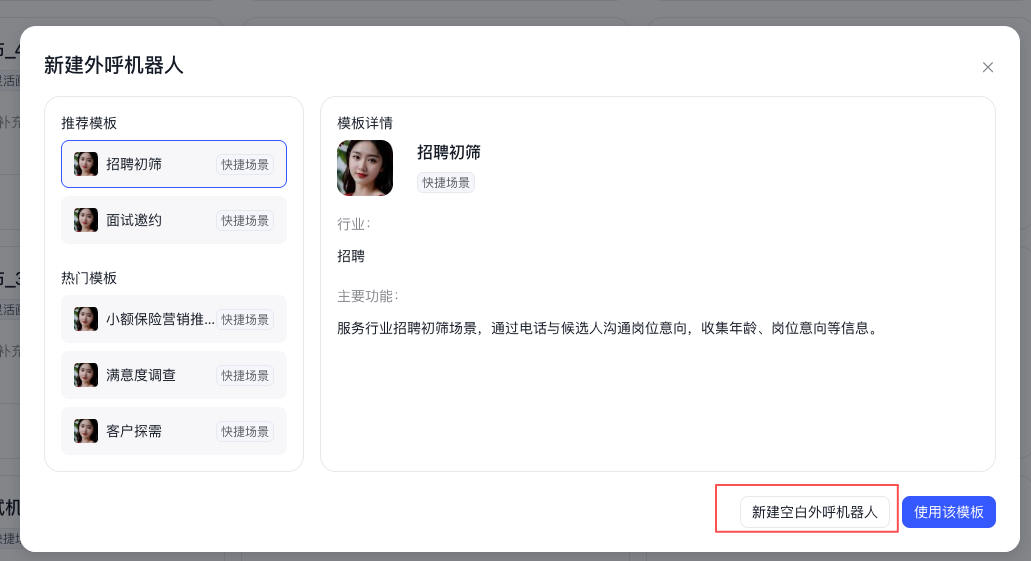Choose the 小额保险营销推... hot template
1031x561 pixels.
[x=160, y=319]
